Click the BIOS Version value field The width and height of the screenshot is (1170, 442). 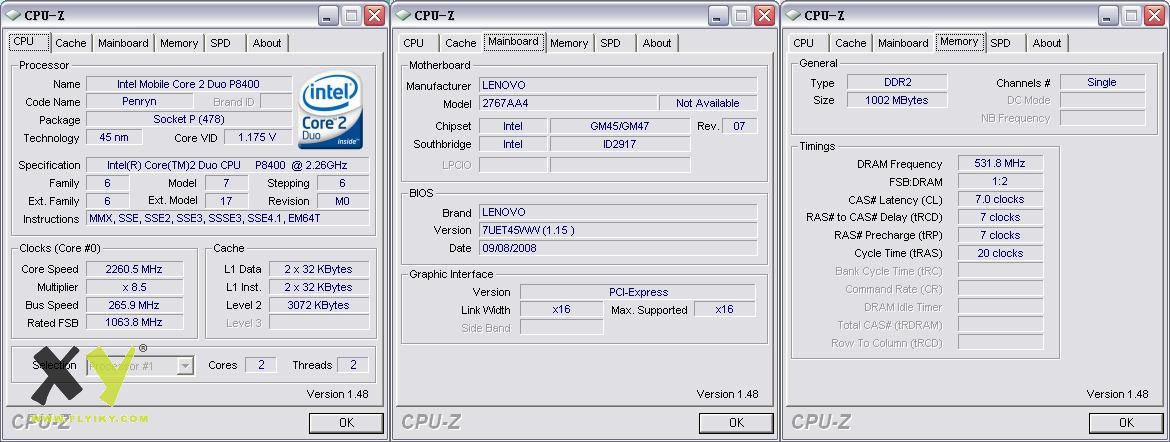[617, 230]
